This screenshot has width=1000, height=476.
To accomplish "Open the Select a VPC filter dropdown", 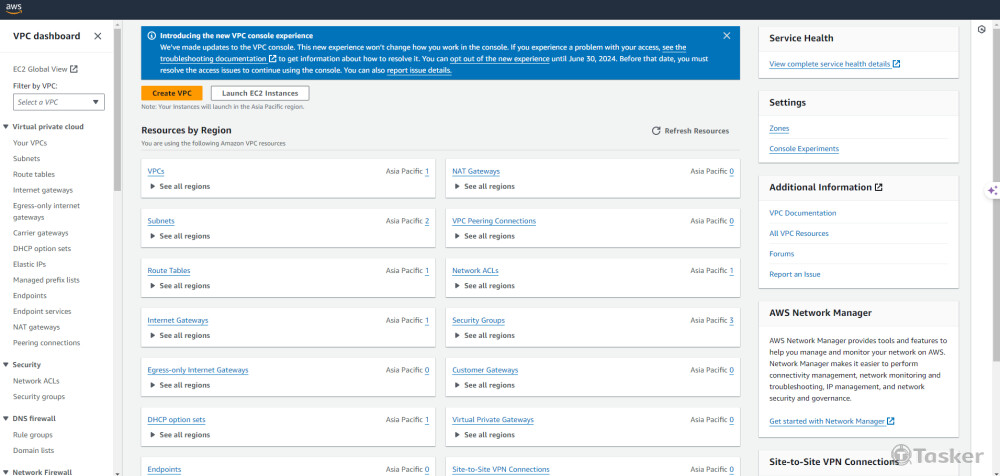I will (59, 102).
